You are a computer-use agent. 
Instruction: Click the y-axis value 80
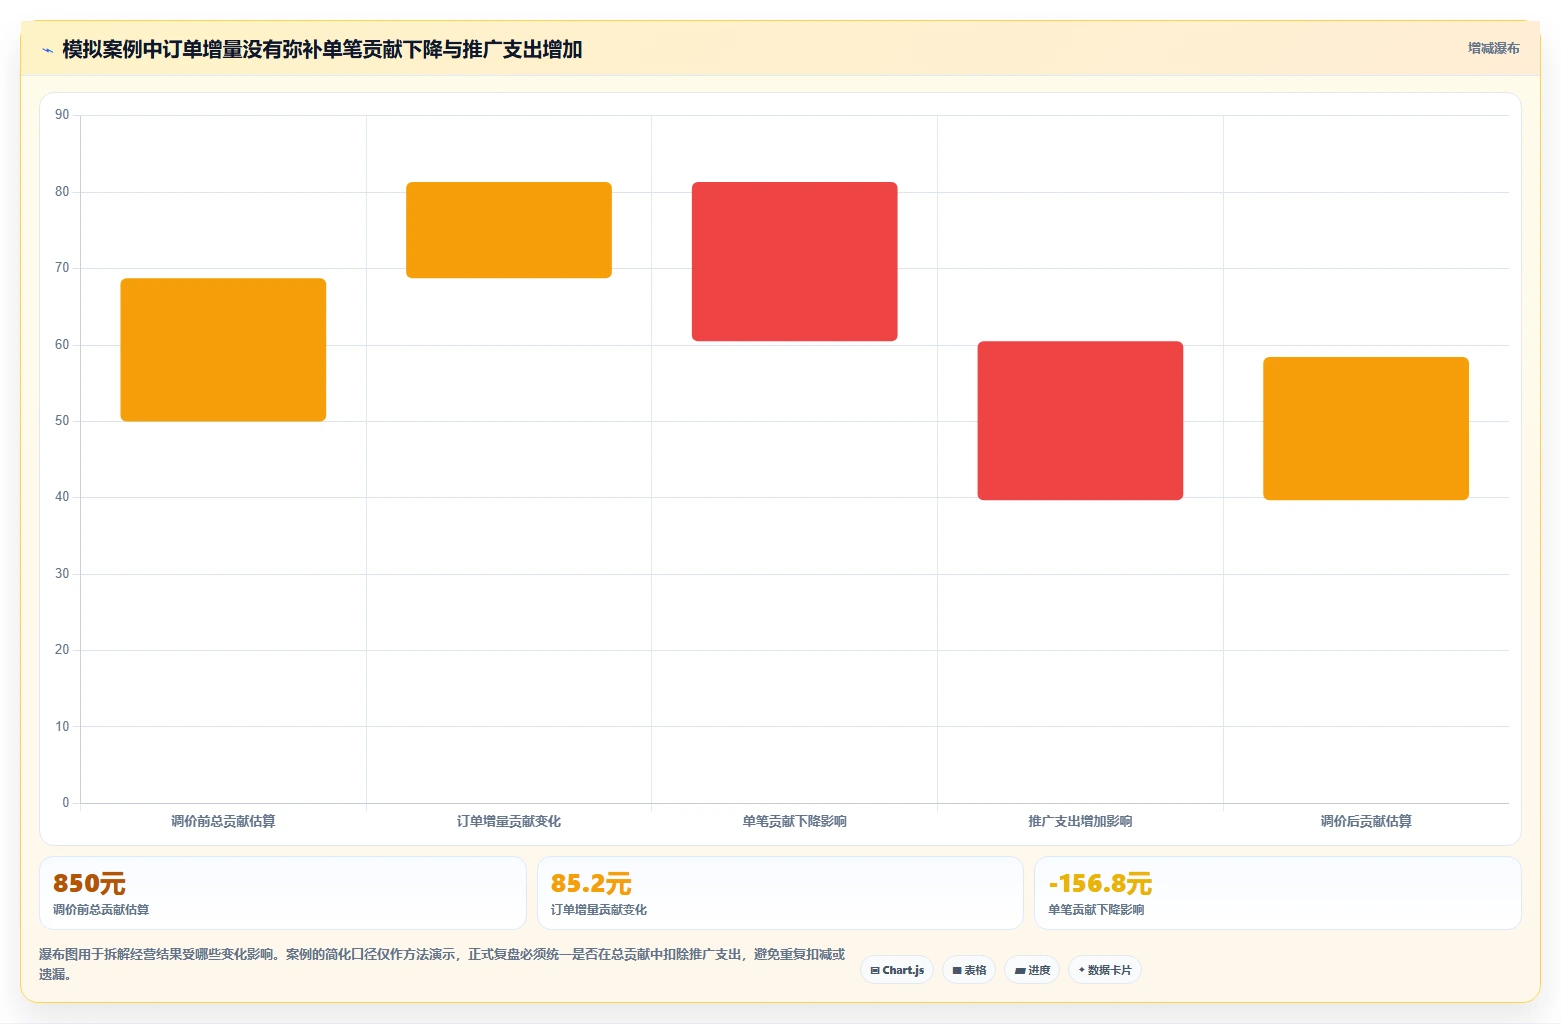pos(62,192)
